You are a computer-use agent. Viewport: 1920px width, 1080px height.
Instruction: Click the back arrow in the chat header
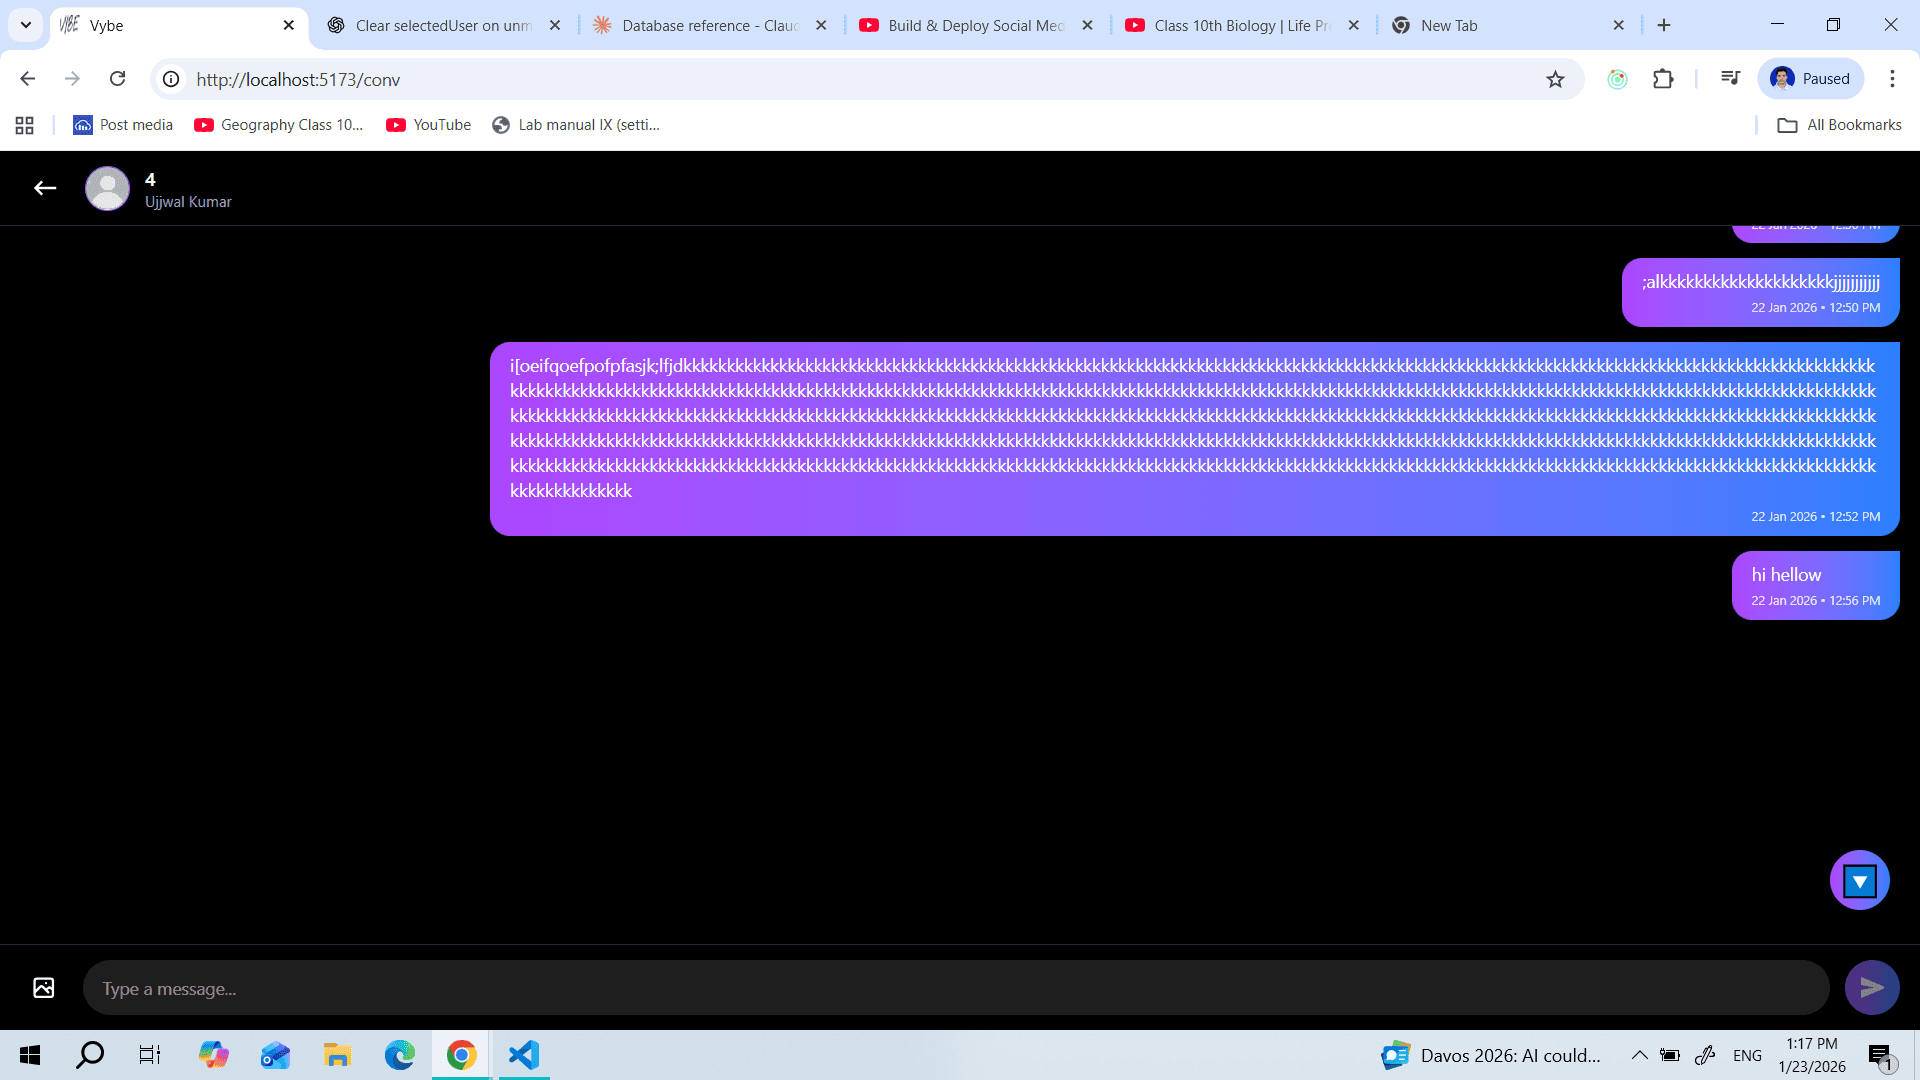pos(44,188)
